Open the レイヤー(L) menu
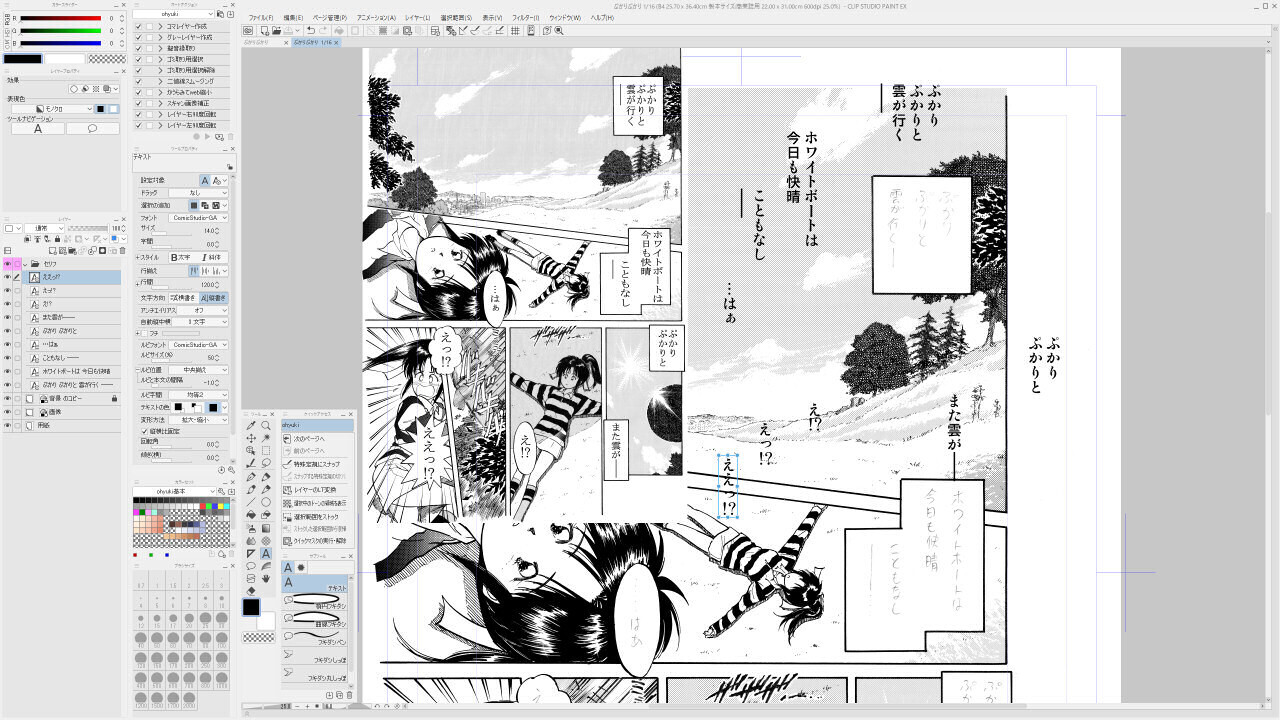Screen dimensions: 1280x720 pos(418,18)
